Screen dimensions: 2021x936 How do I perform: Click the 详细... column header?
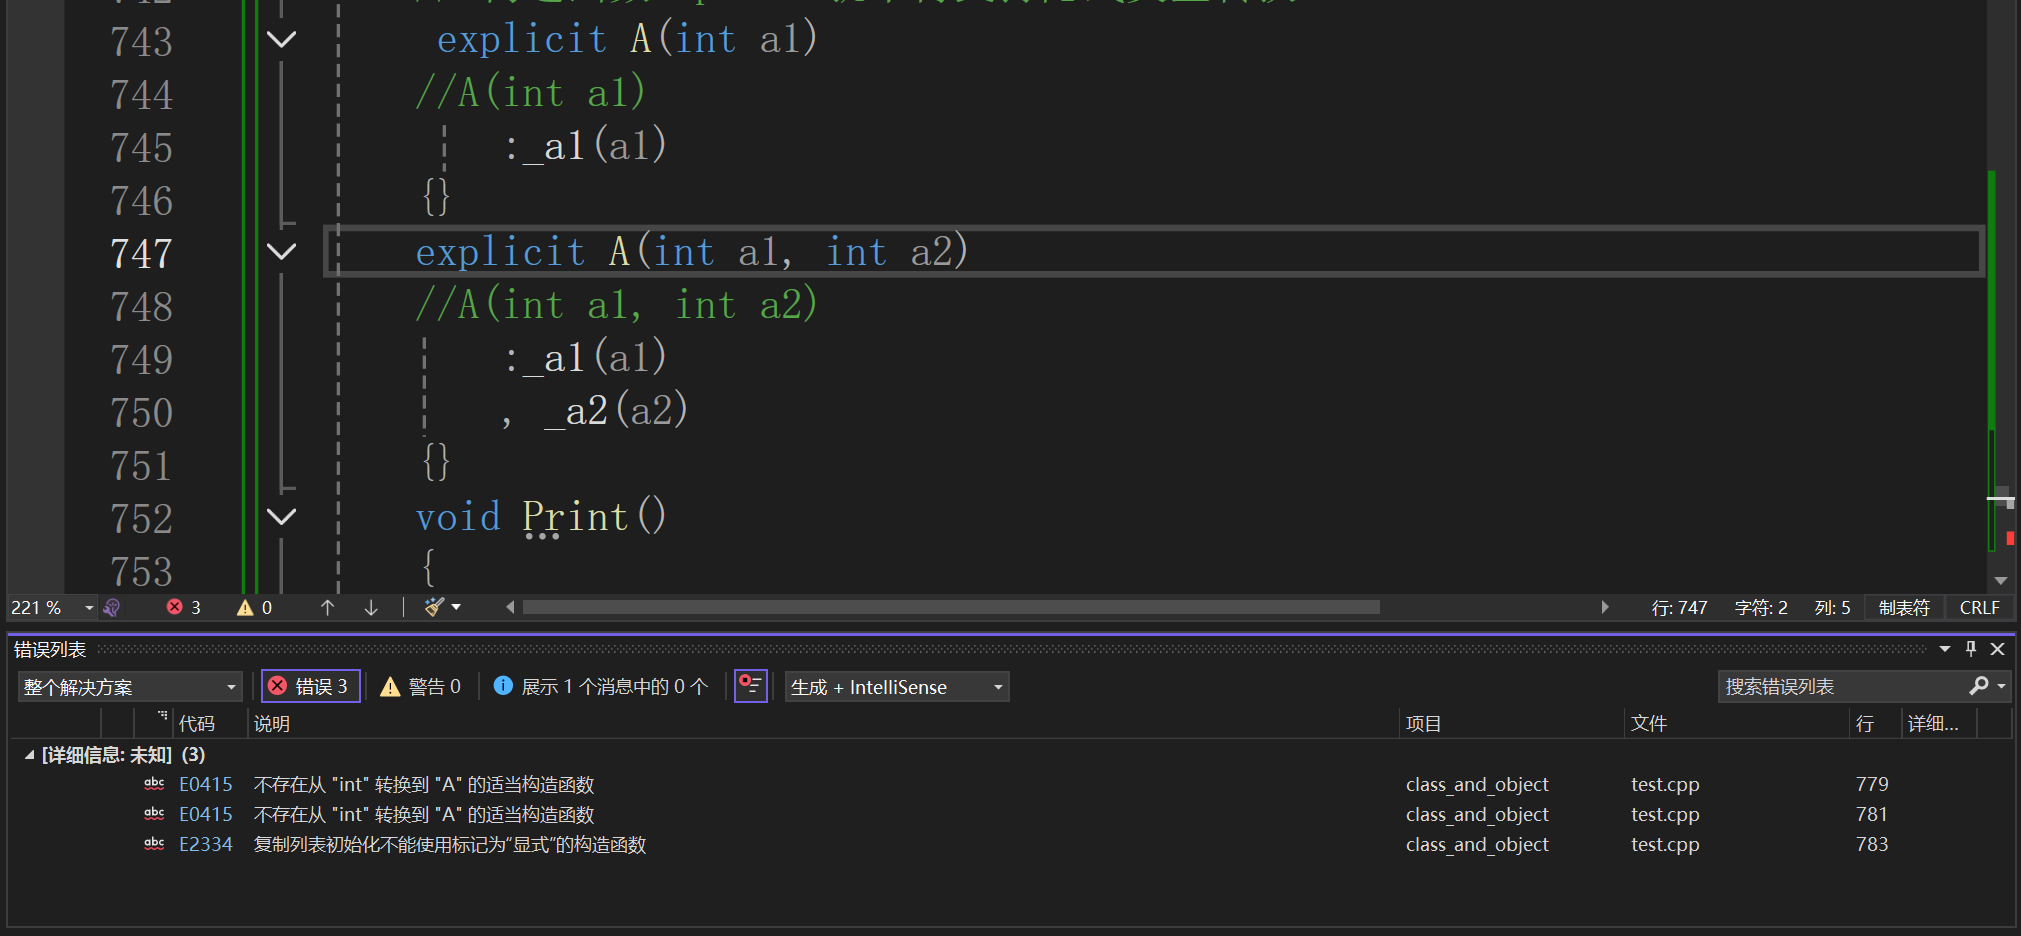click(x=1938, y=724)
